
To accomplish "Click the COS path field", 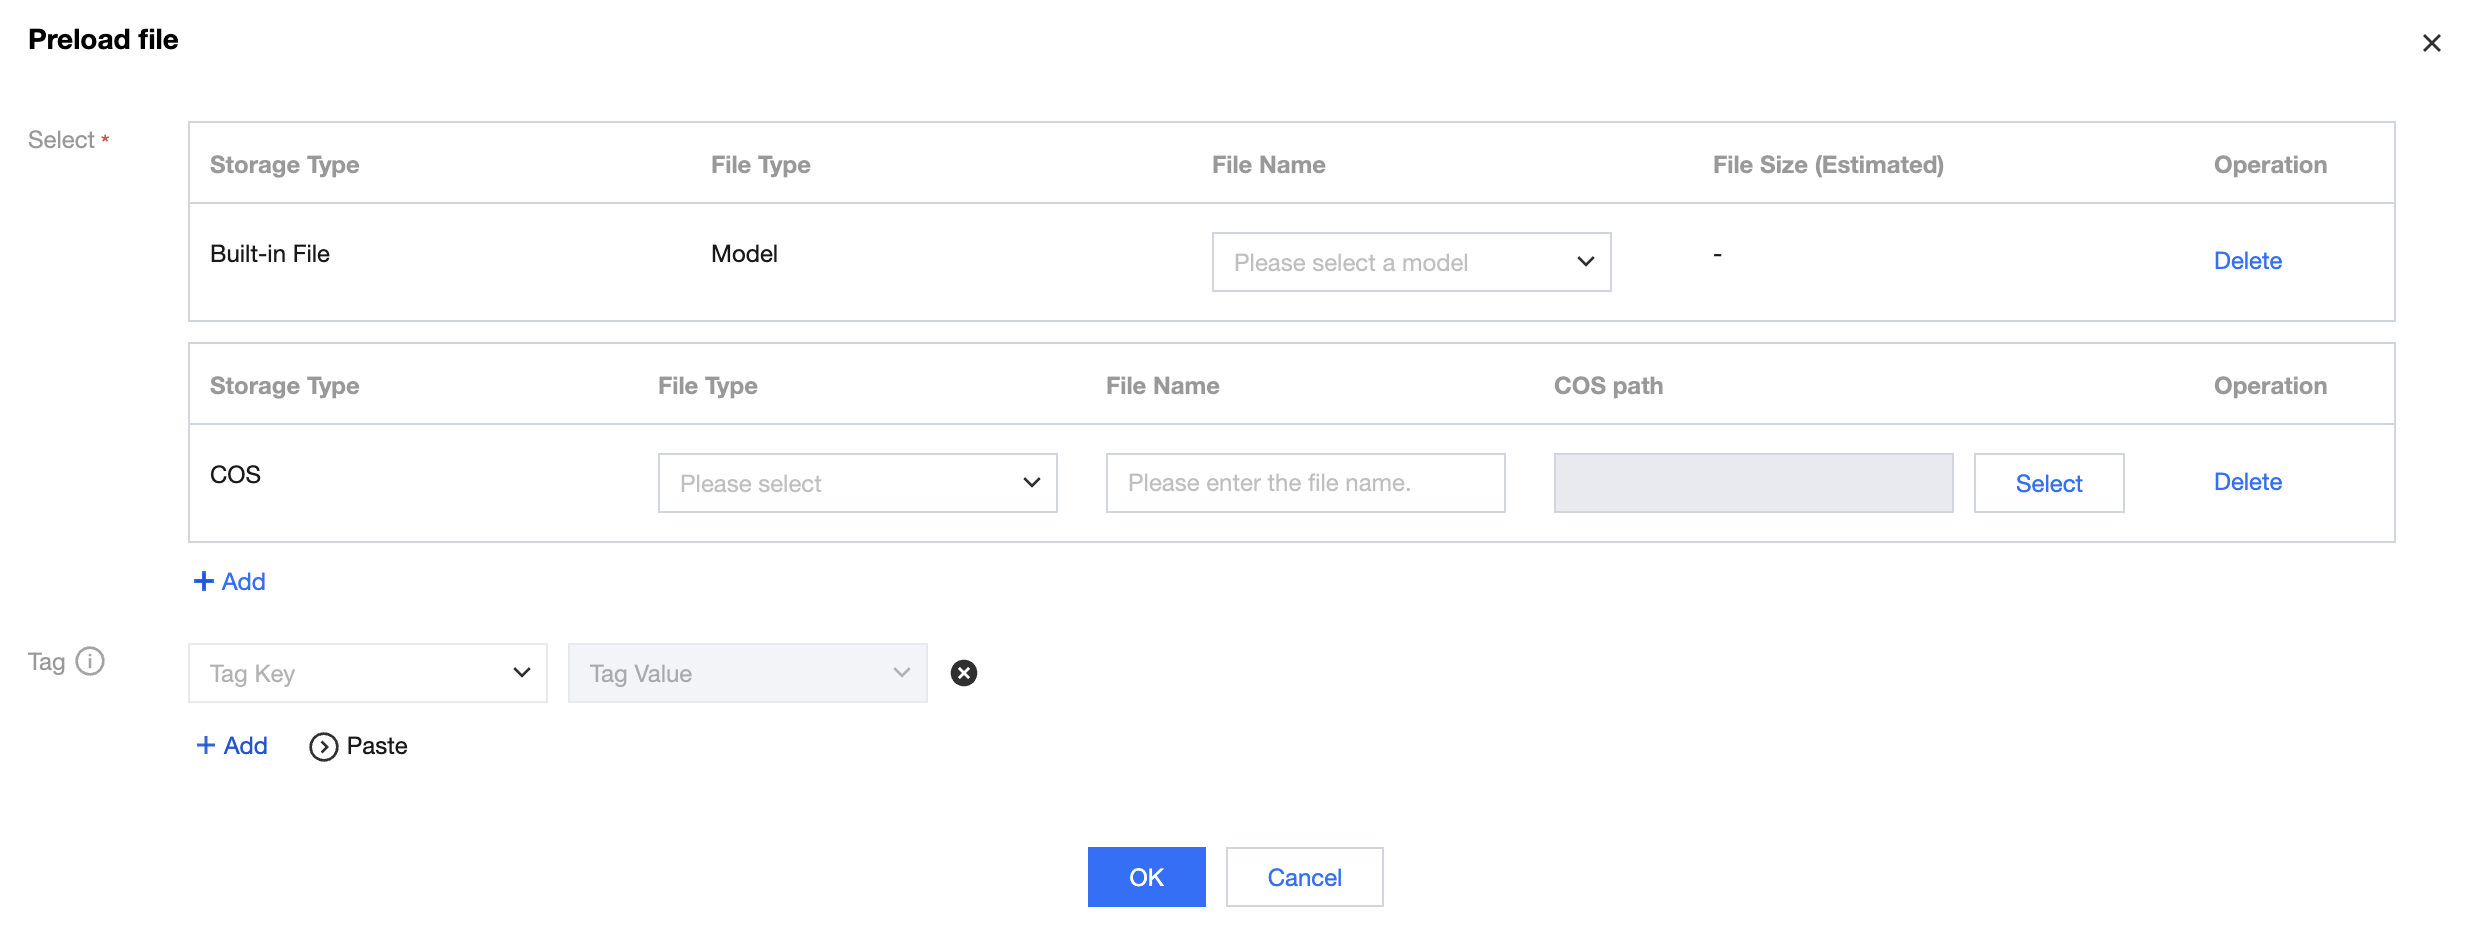I will click(1752, 483).
